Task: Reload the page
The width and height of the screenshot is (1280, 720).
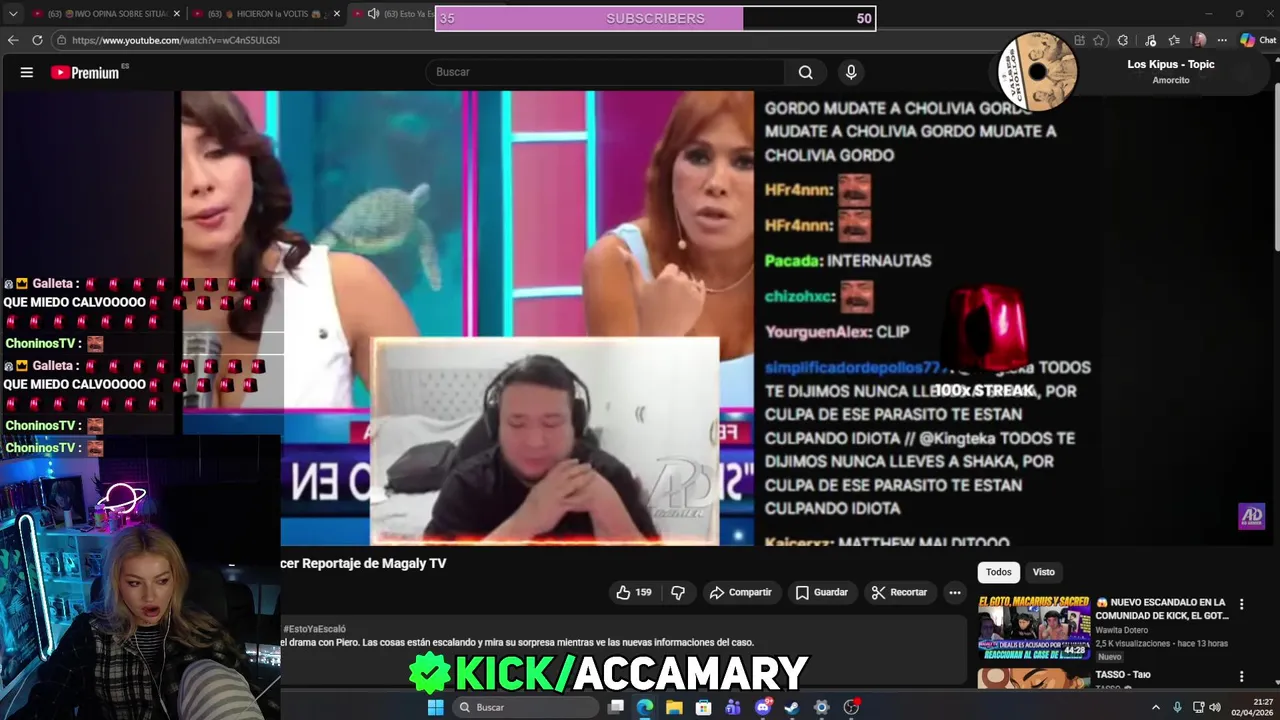Action: click(37, 40)
